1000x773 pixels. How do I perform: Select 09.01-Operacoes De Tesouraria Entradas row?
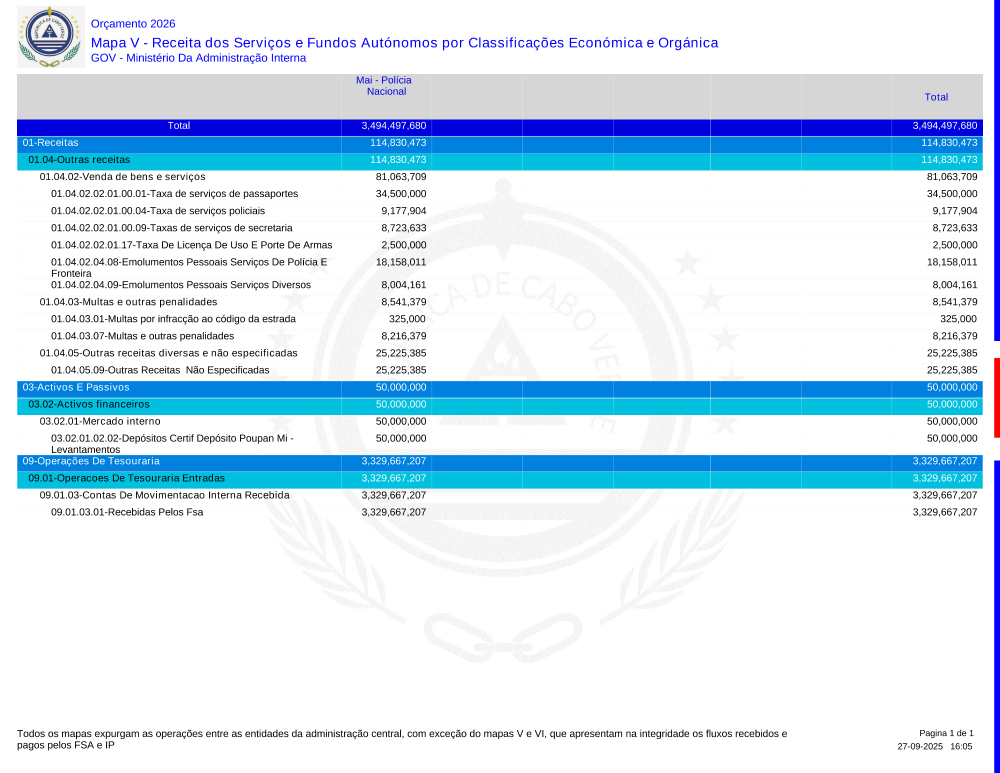point(126,478)
